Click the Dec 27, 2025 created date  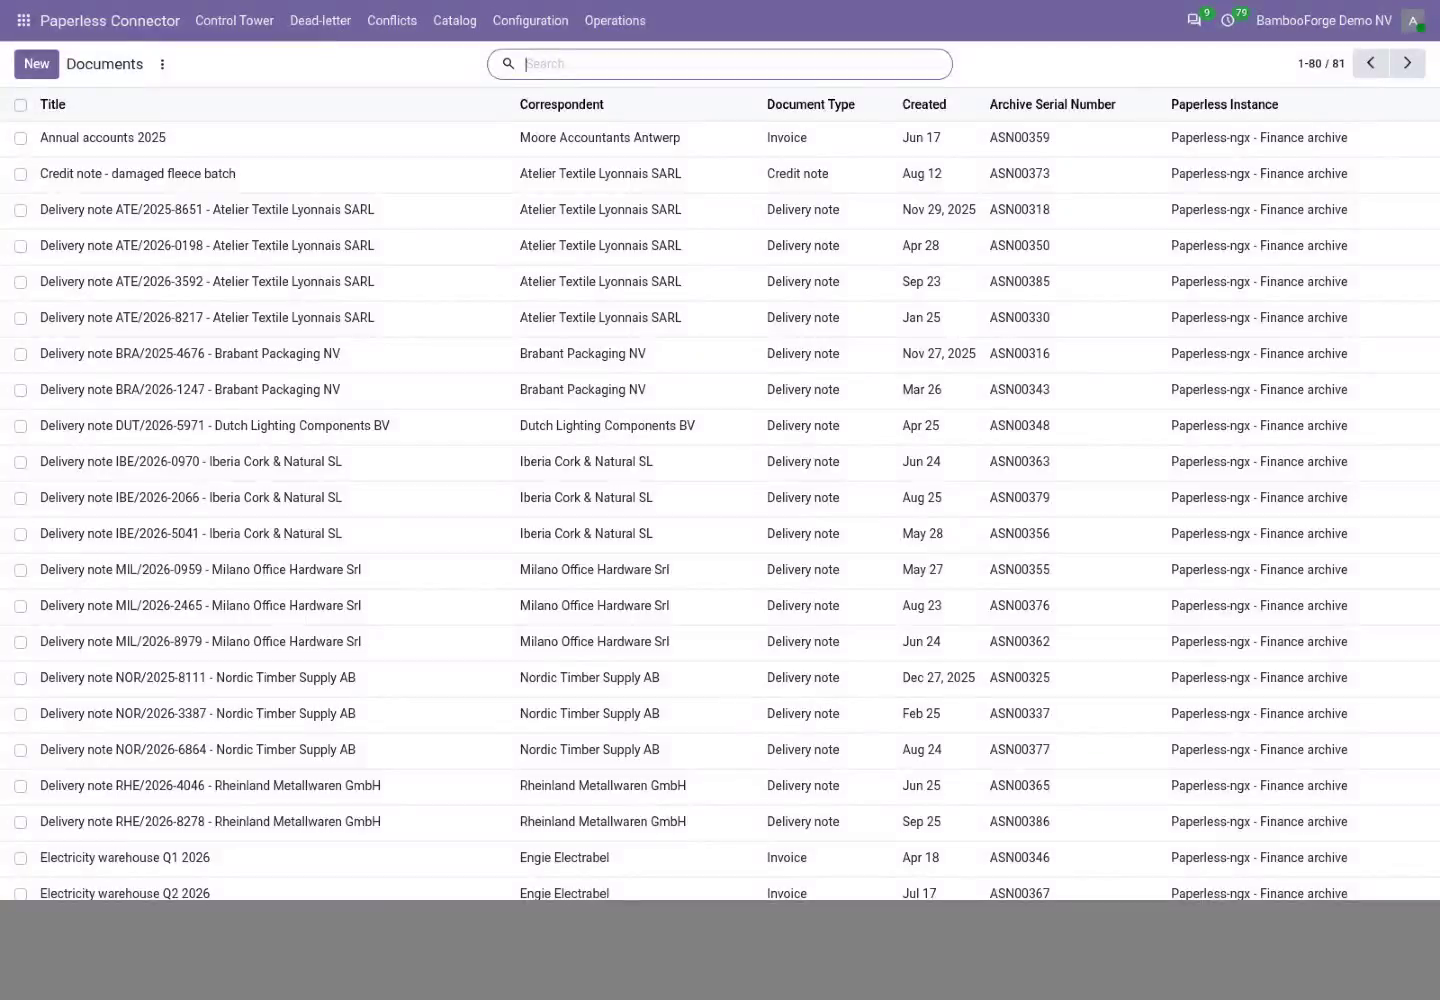(x=939, y=678)
